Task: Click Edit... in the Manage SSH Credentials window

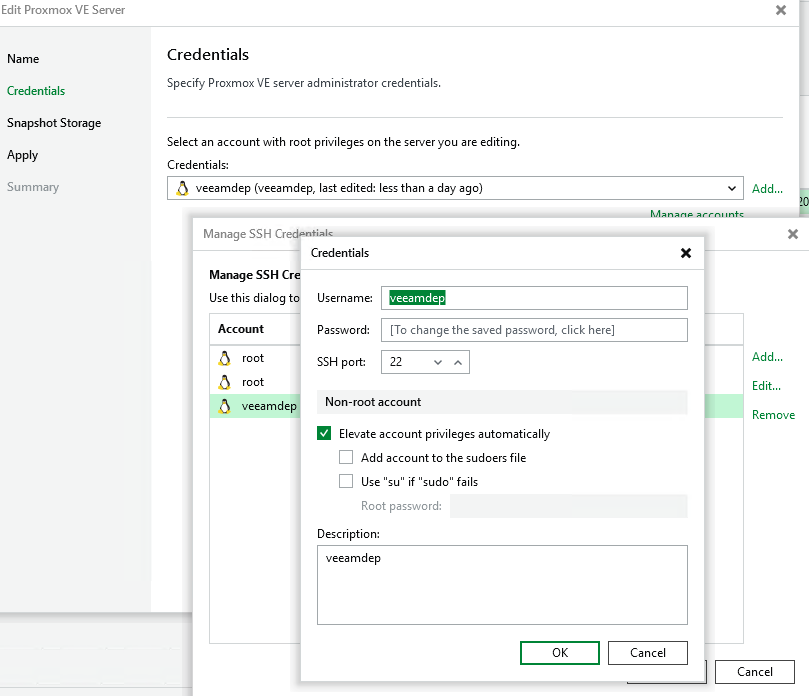Action: (766, 386)
